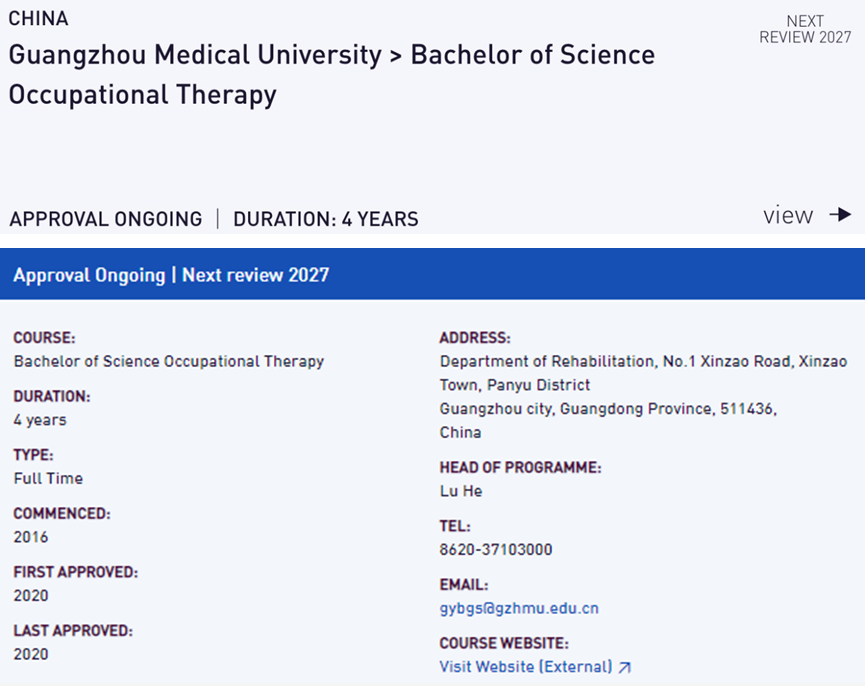Click the external link arrow icon
Screen dimensions: 865x686
click(625, 667)
